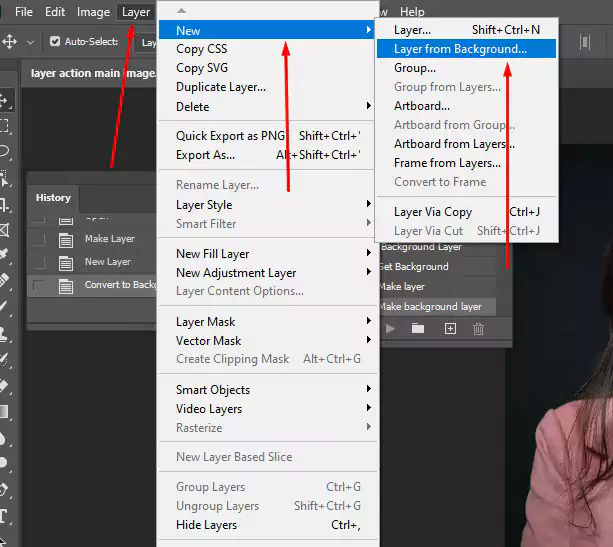Expand the Layer Mask submenu
The width and height of the screenshot is (613, 547).
[x=368, y=321]
